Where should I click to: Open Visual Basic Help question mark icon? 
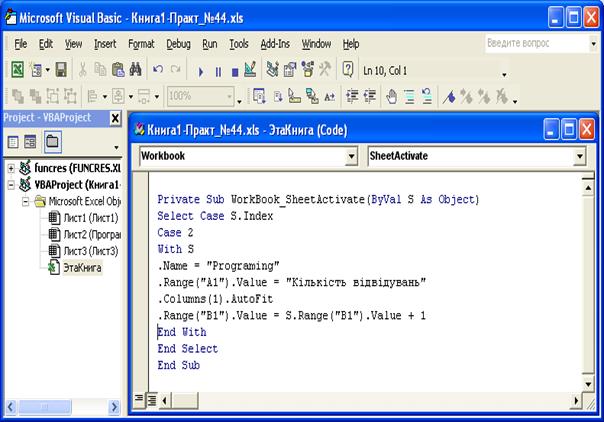pyautogui.click(x=347, y=70)
